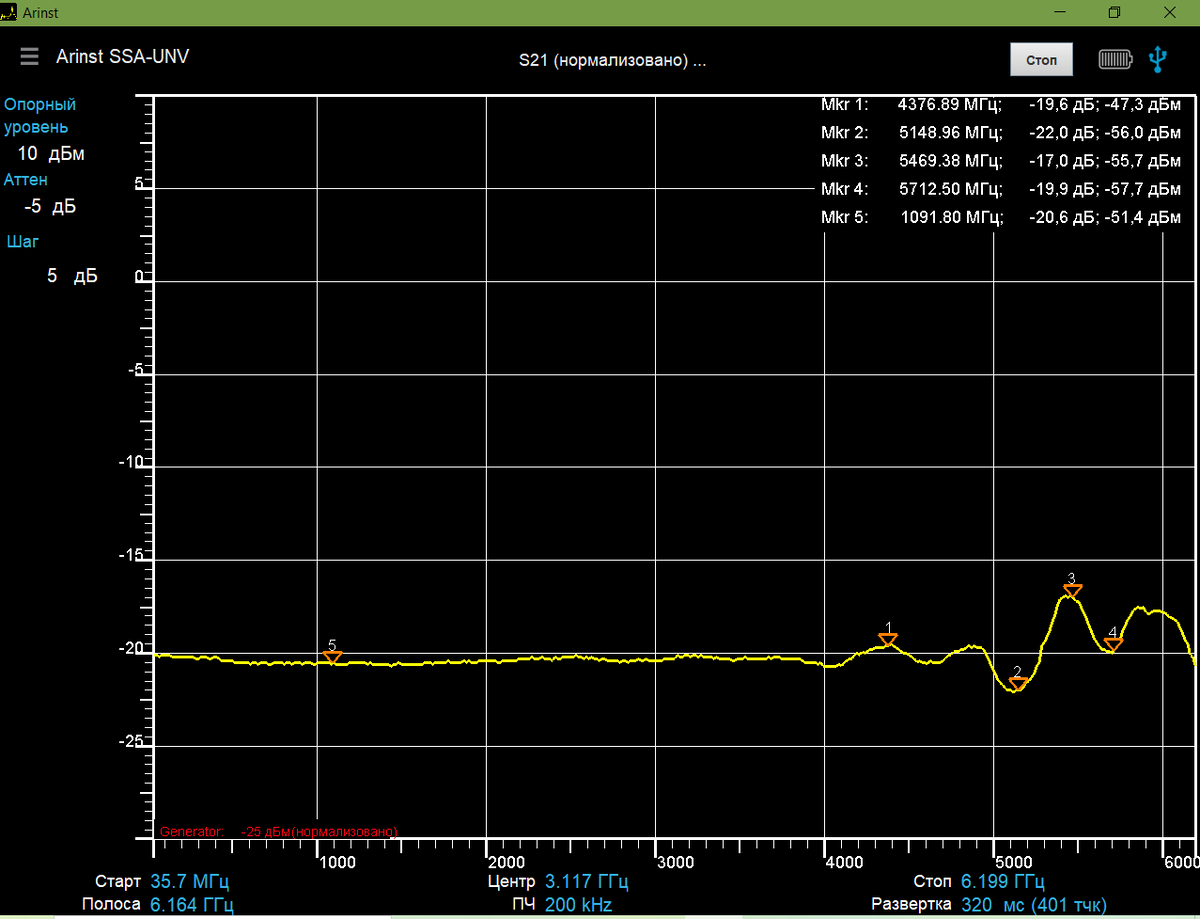The width and height of the screenshot is (1200, 919).
Task: Click the Центр label
Action: [512, 882]
